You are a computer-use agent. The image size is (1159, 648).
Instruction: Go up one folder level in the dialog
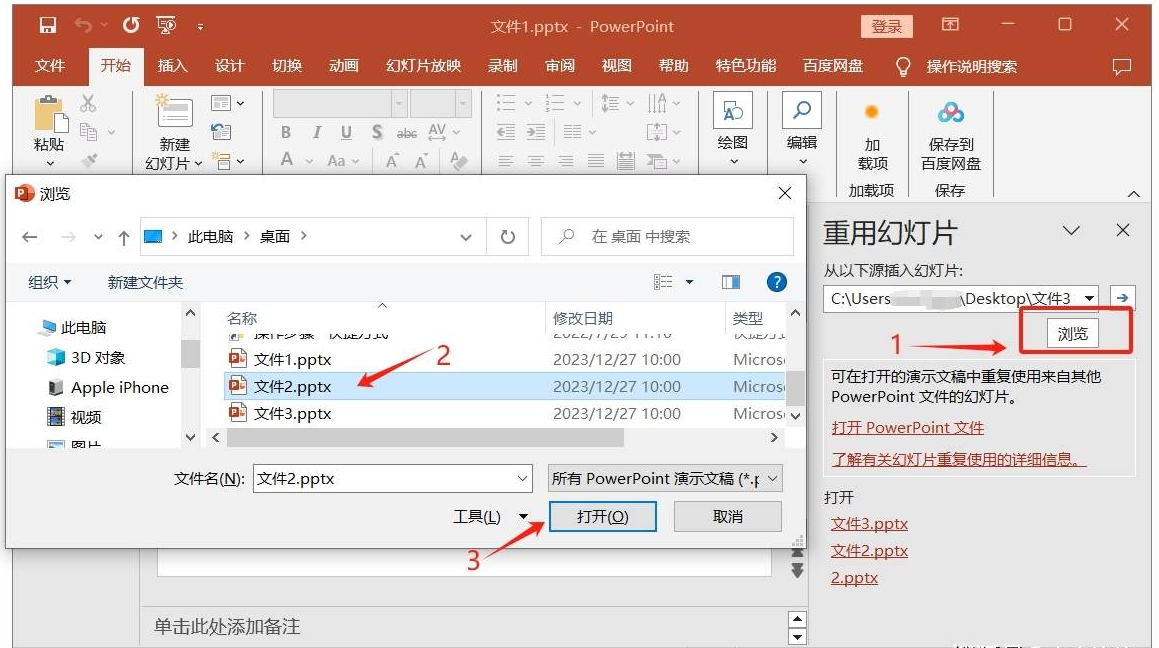tap(123, 237)
